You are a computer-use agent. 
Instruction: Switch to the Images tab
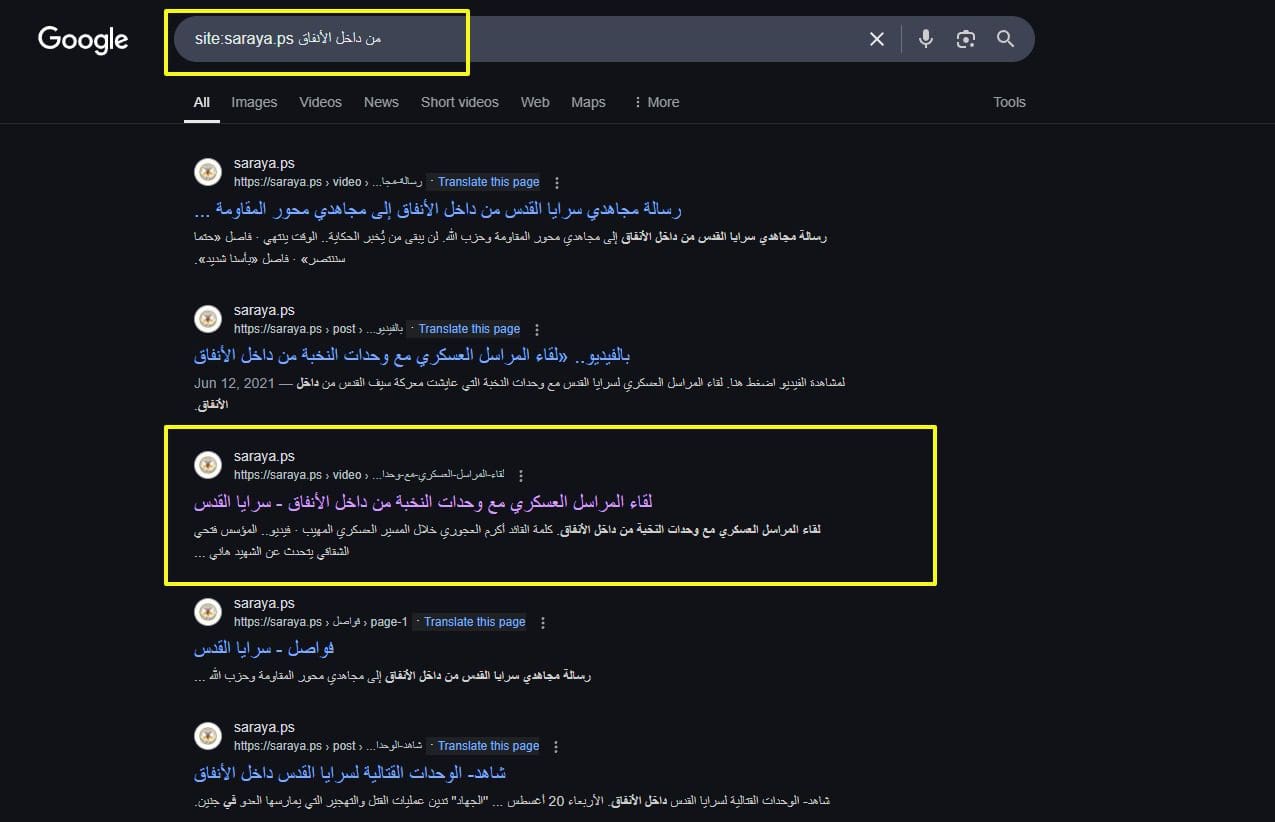tap(254, 102)
